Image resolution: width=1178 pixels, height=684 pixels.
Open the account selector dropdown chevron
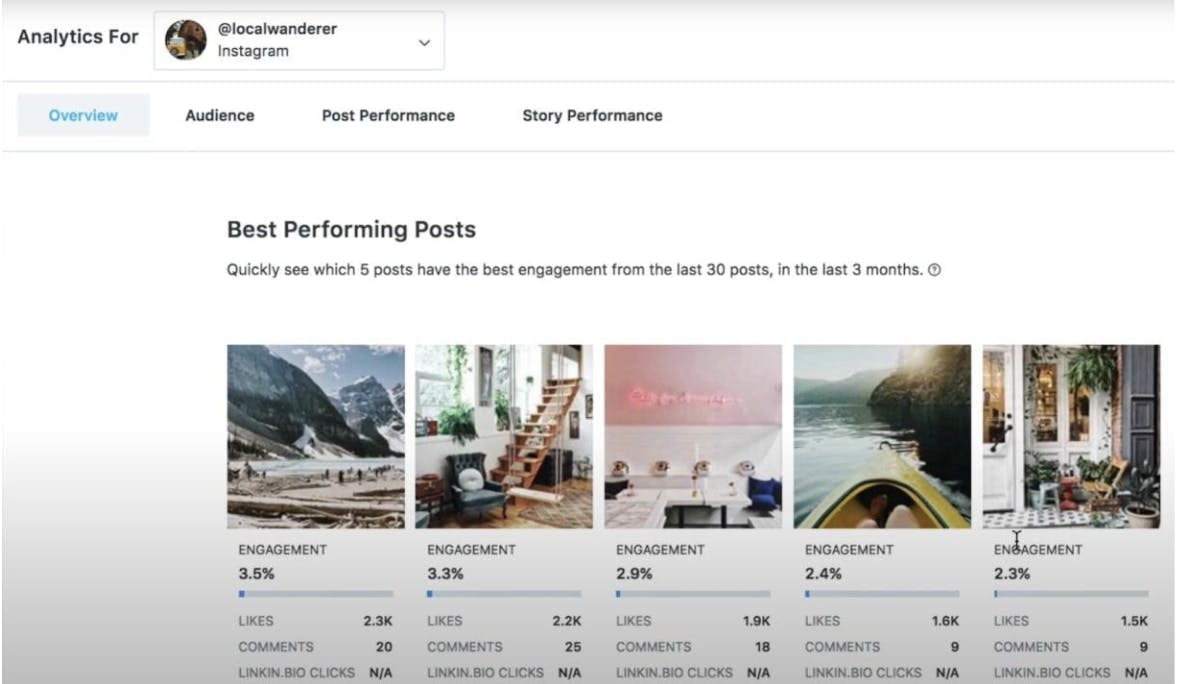[424, 42]
